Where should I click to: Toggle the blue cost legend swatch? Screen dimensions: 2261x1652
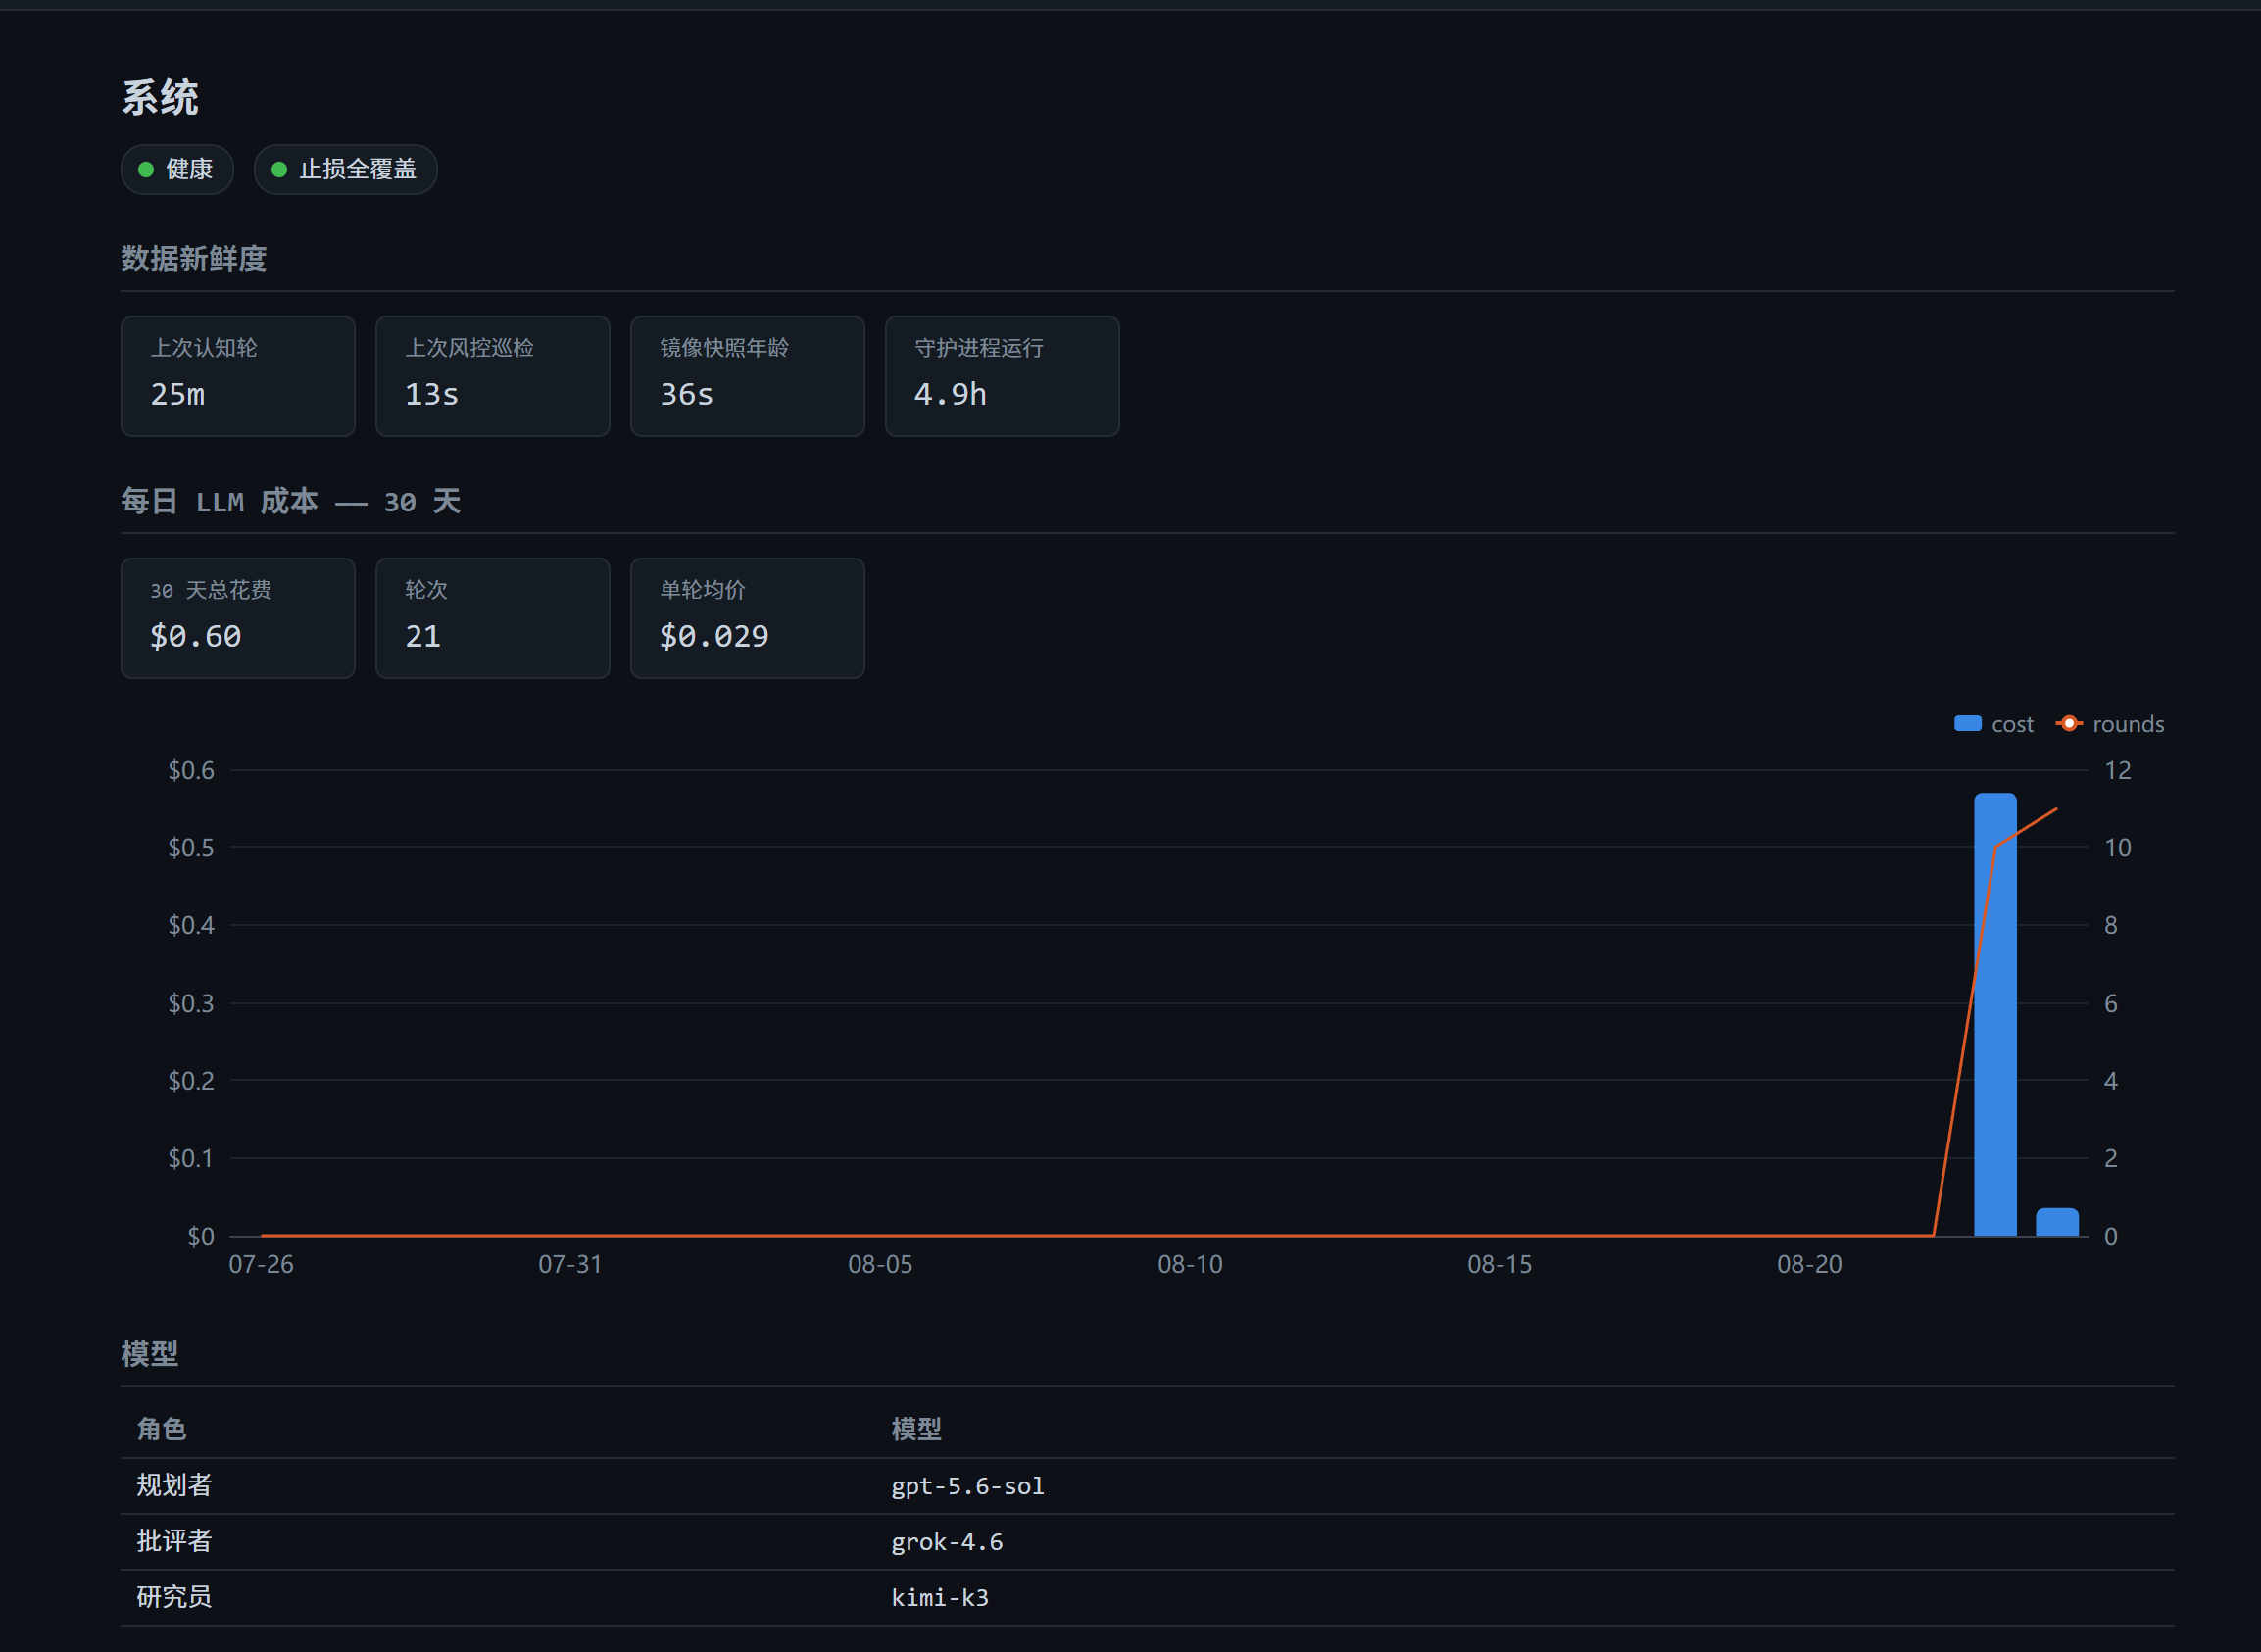tap(1967, 723)
